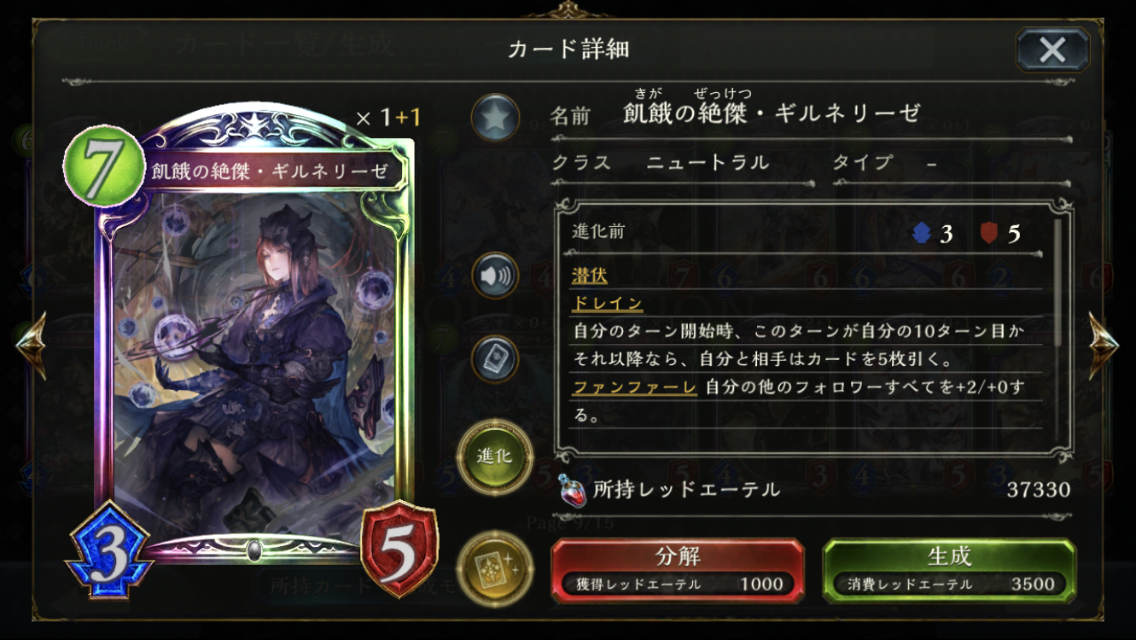Play card voice with speaker icon
Viewport: 1136px width, 640px height.
tap(495, 275)
